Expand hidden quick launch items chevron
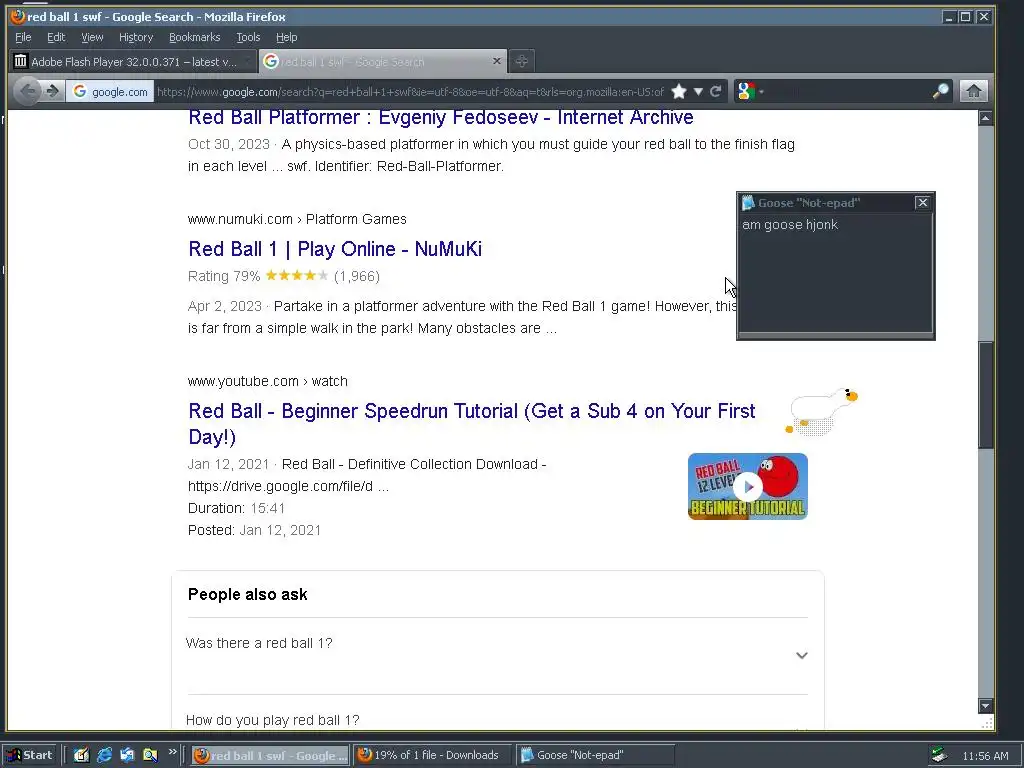This screenshot has width=1024, height=768. [172, 752]
